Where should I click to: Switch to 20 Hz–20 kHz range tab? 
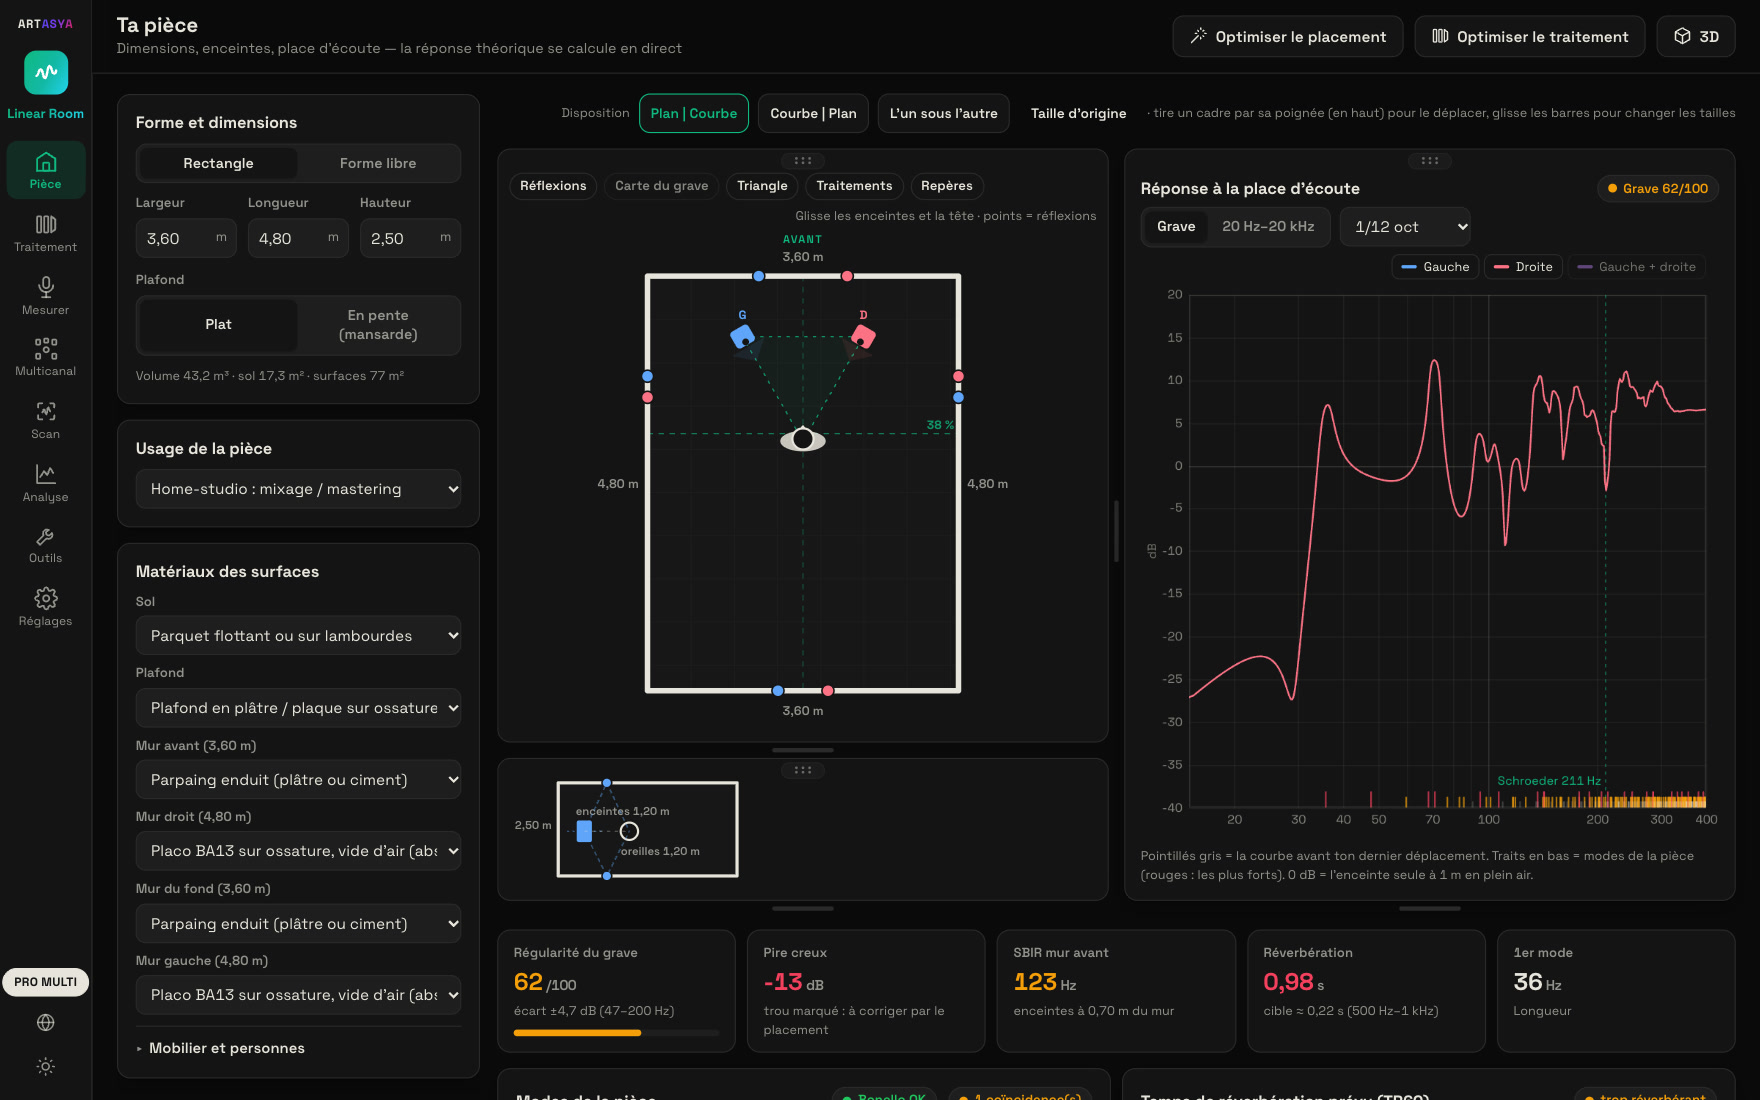coord(1268,227)
